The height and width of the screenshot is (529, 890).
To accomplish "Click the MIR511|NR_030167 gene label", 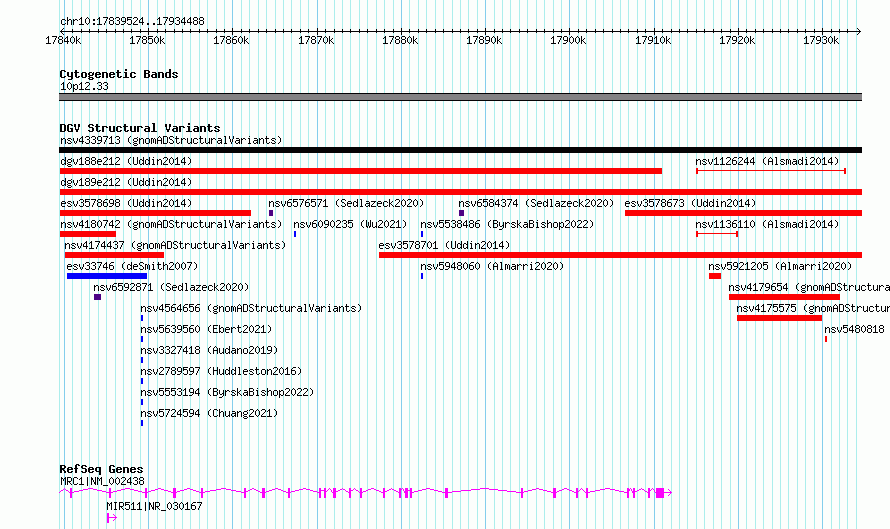I will coord(154,506).
